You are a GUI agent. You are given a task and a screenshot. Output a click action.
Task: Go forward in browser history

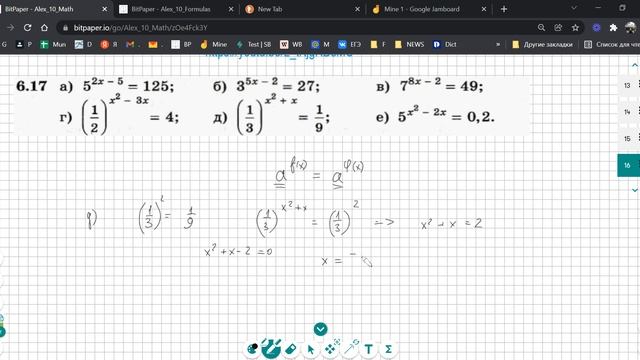coord(10,28)
